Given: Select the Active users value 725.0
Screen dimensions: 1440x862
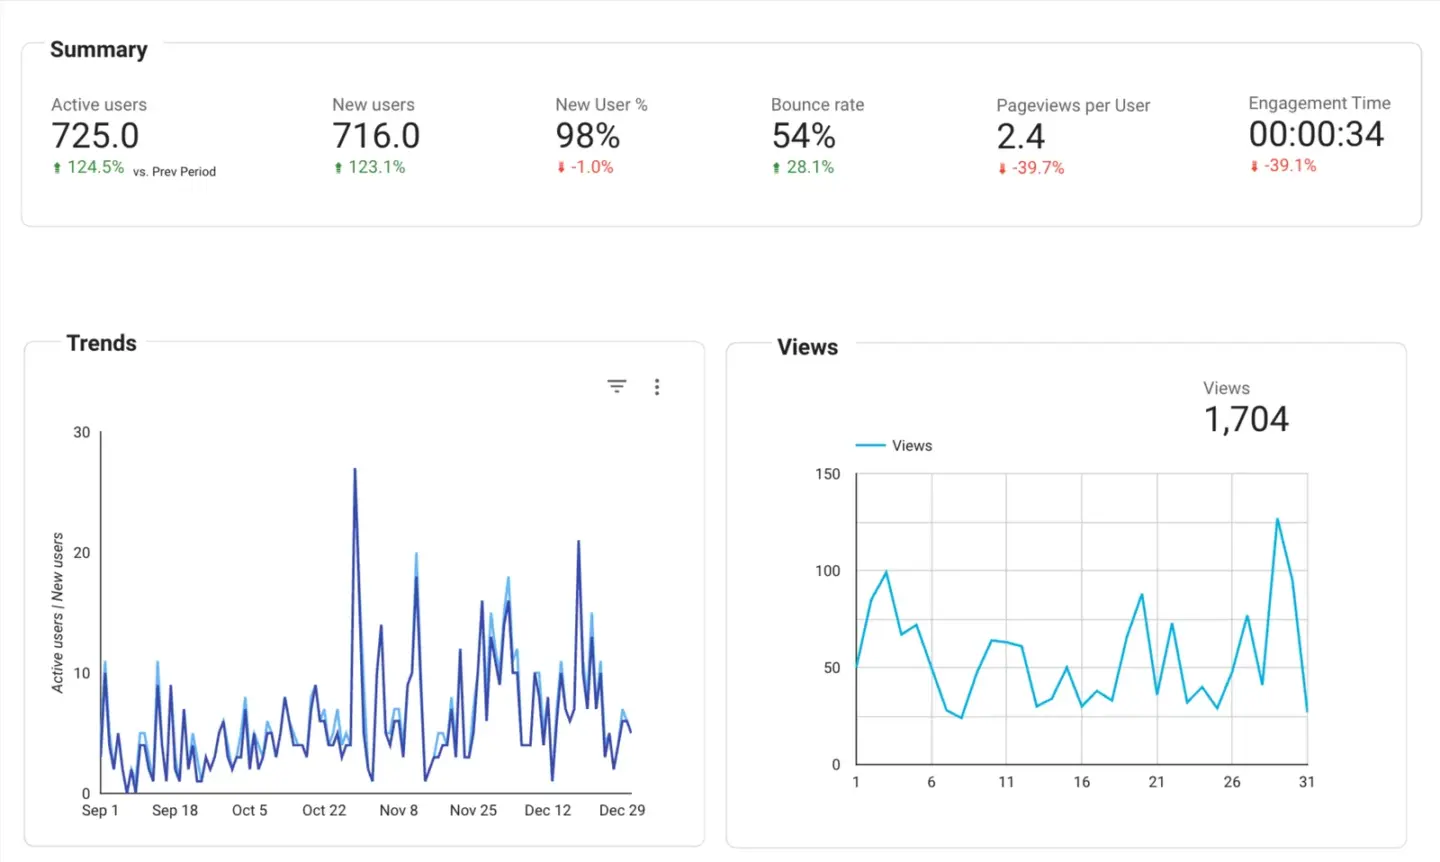Looking at the screenshot, I should [95, 136].
